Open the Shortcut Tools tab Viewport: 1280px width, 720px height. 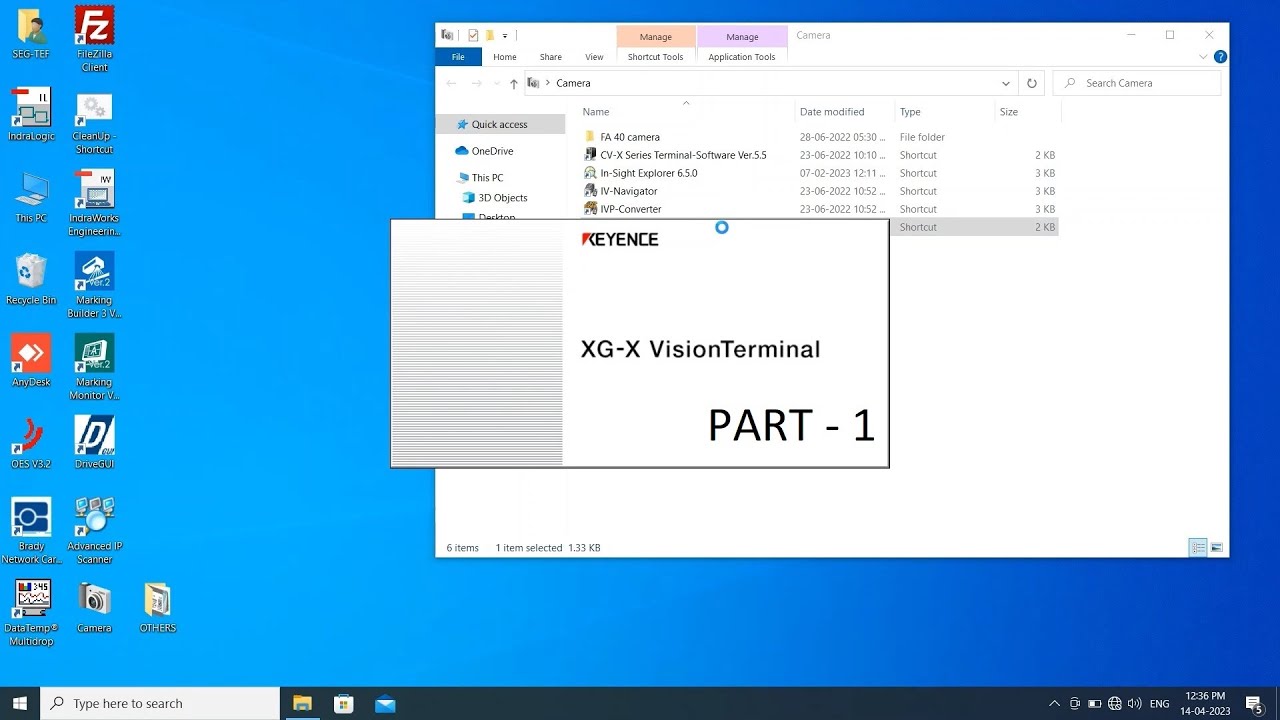(x=655, y=57)
